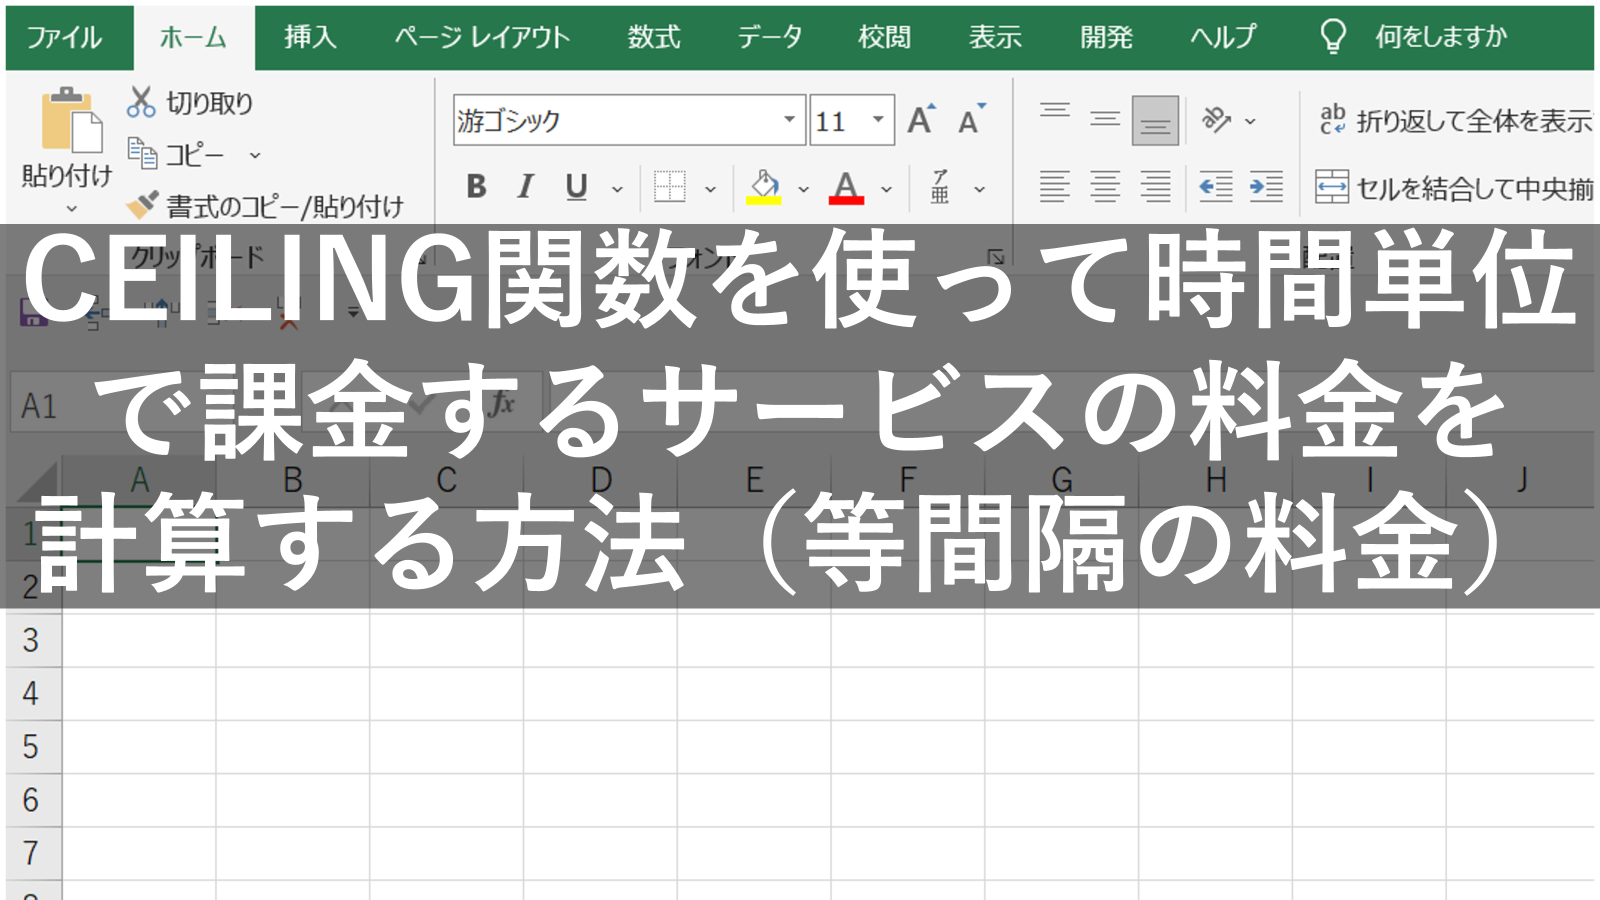Expand the Copy options arrow

pos(255,155)
